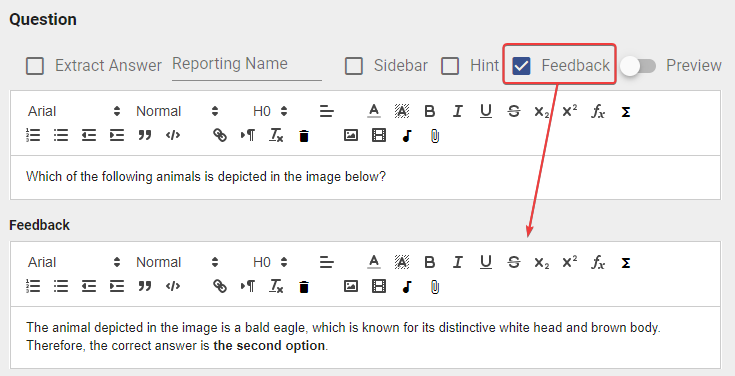Click trash delete icon in Question editor
Viewport: 735px width, 376px height.
(304, 136)
